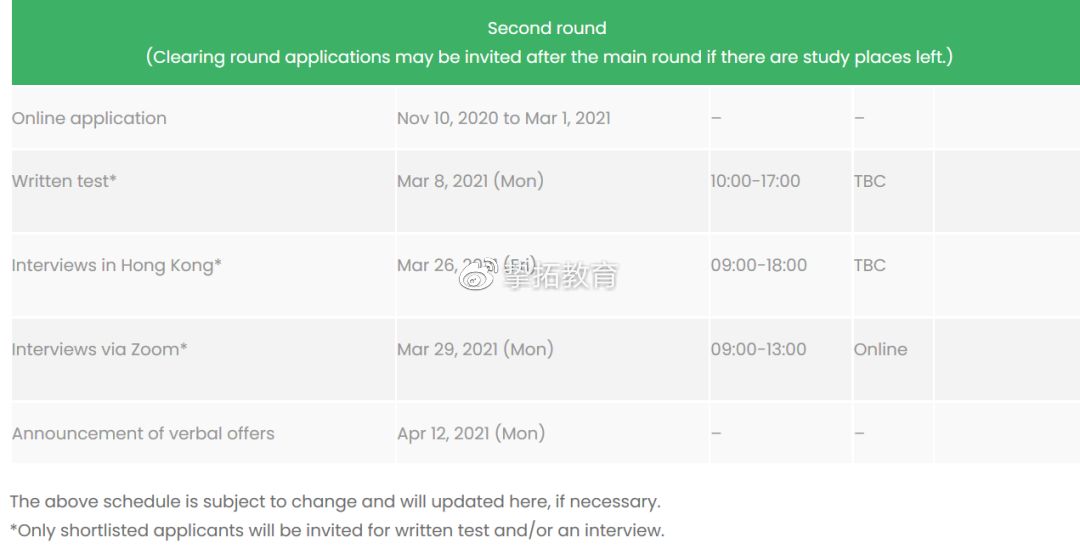The image size is (1080, 549).
Task: Click the "09:00-18:00" time cell
Action: (758, 265)
